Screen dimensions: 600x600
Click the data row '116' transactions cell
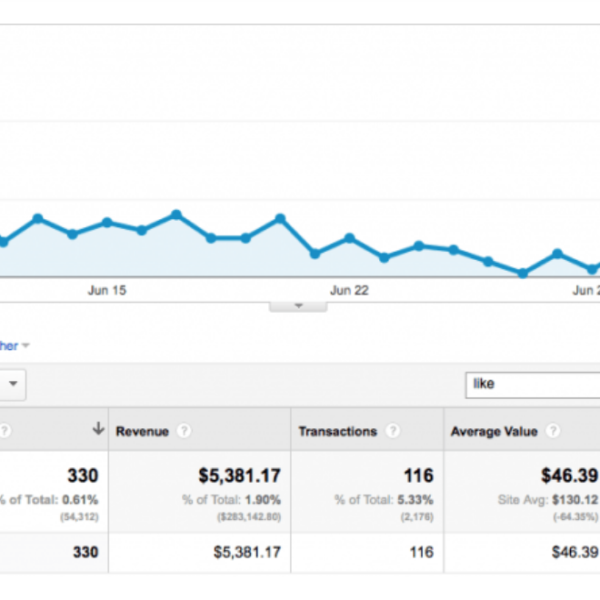pos(422,552)
